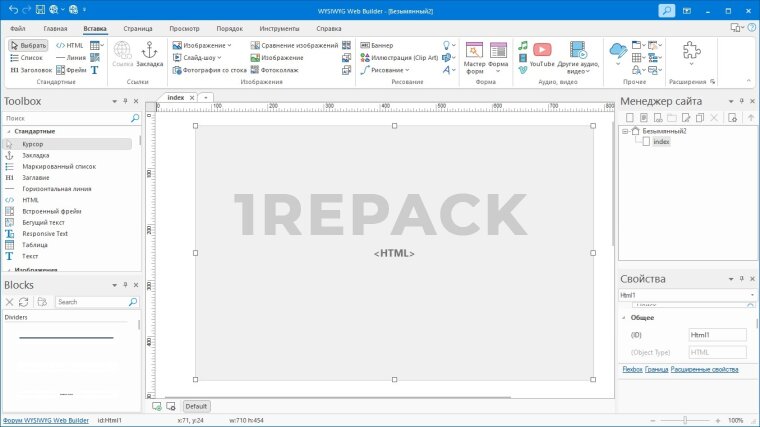The image size is (760, 427).
Task: Pin the Toolbox panel
Action: coord(124,101)
